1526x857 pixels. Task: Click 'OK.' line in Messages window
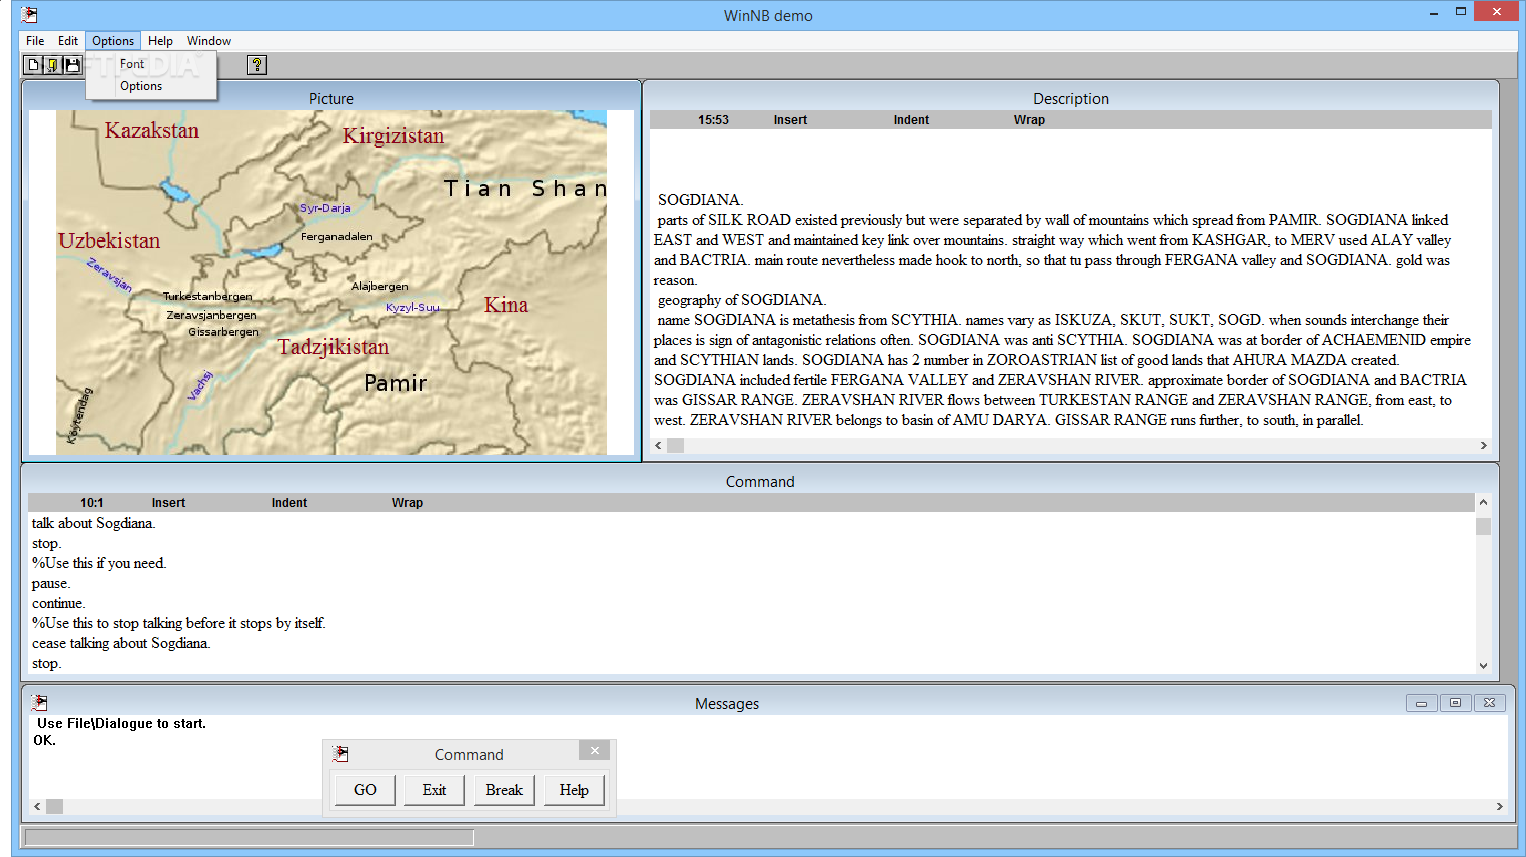45,740
